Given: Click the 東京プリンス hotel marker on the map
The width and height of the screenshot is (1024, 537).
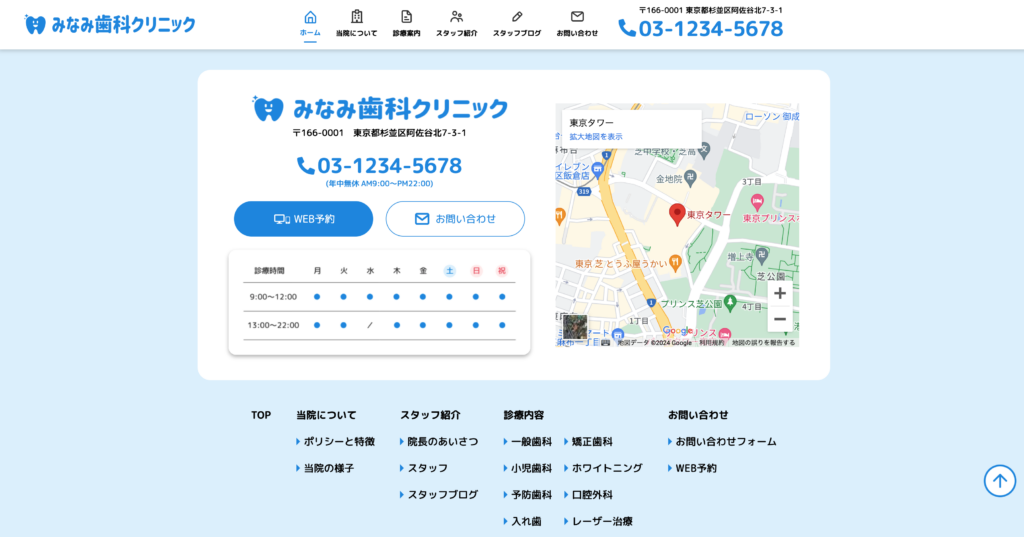Looking at the screenshot, I should click(x=757, y=202).
